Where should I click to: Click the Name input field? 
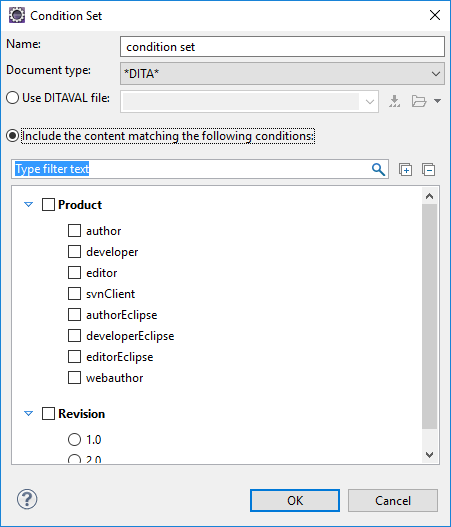coord(282,47)
